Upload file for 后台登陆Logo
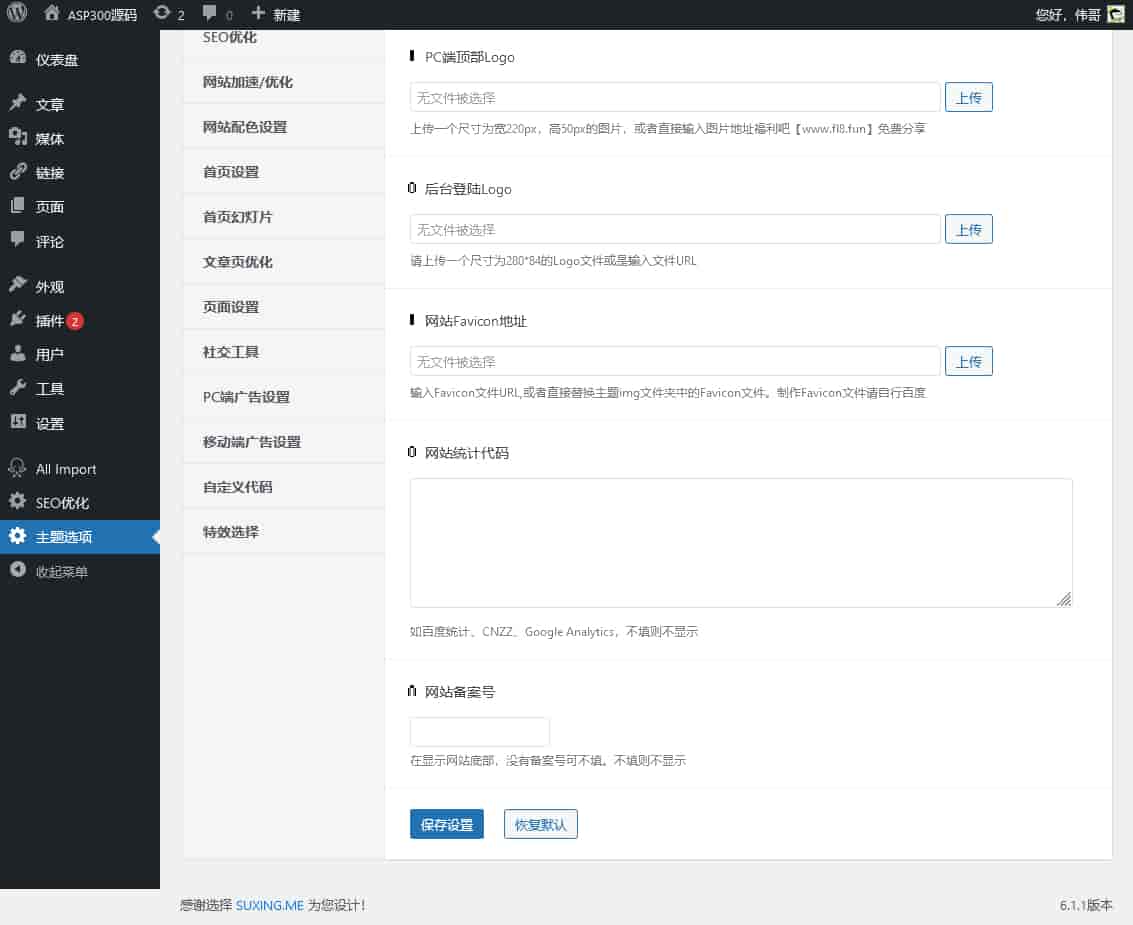Viewport: 1133px width, 925px height. pyautogui.click(x=968, y=229)
